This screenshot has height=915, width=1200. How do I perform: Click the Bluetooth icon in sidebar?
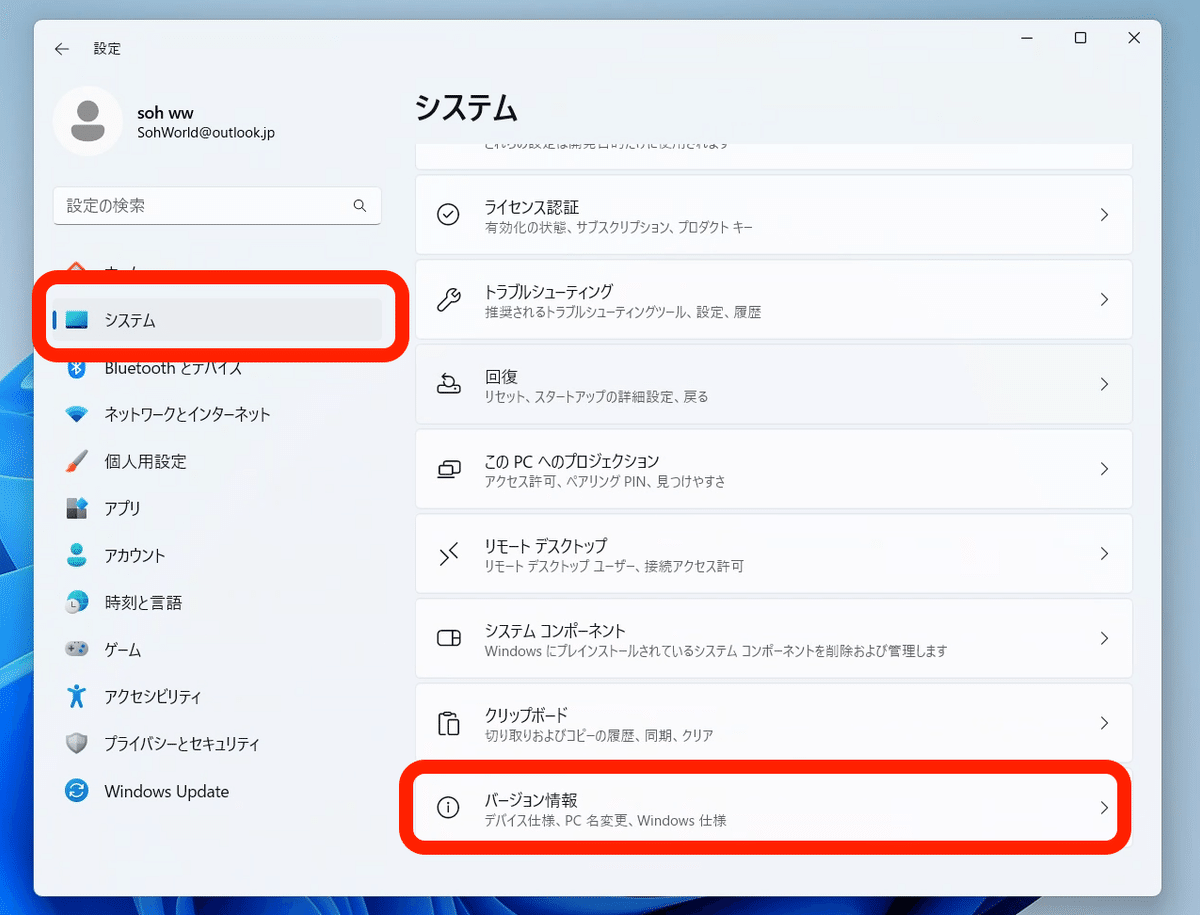pos(77,368)
